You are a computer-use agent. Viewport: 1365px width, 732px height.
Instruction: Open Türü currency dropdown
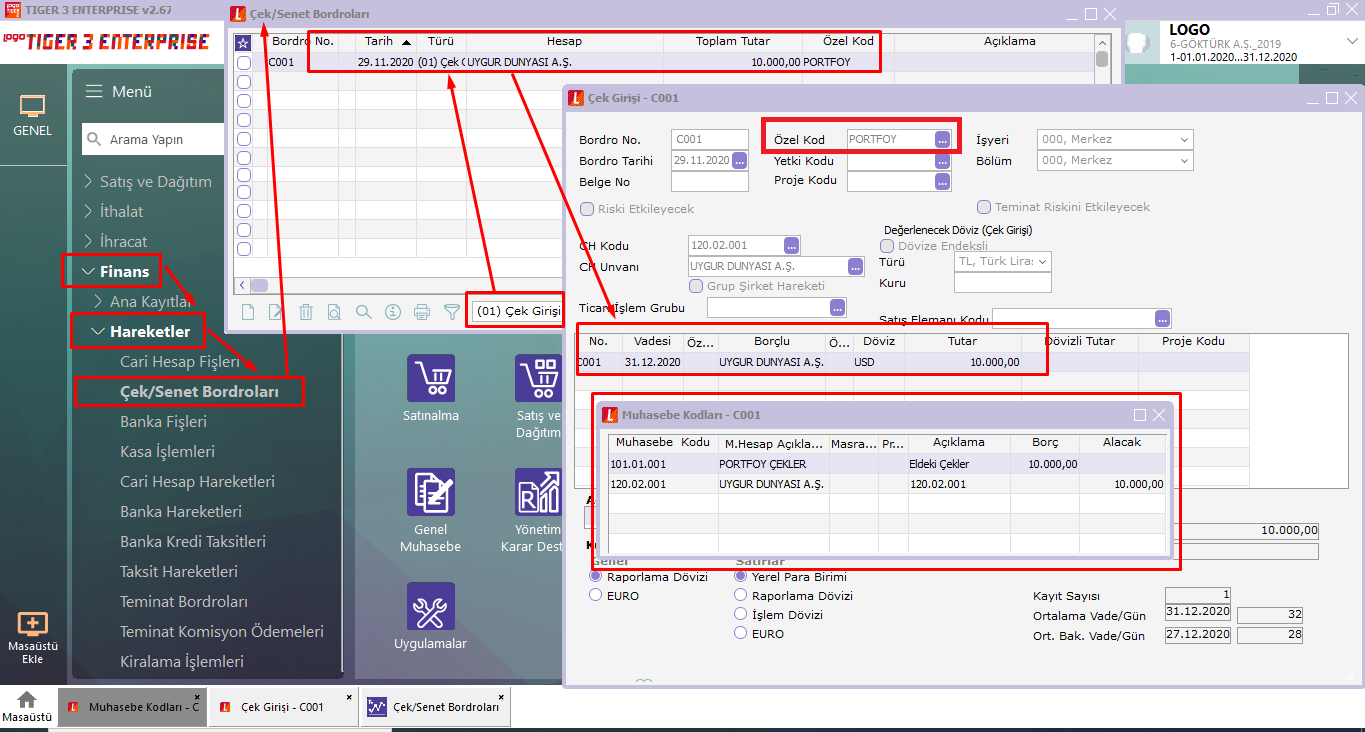point(1002,261)
